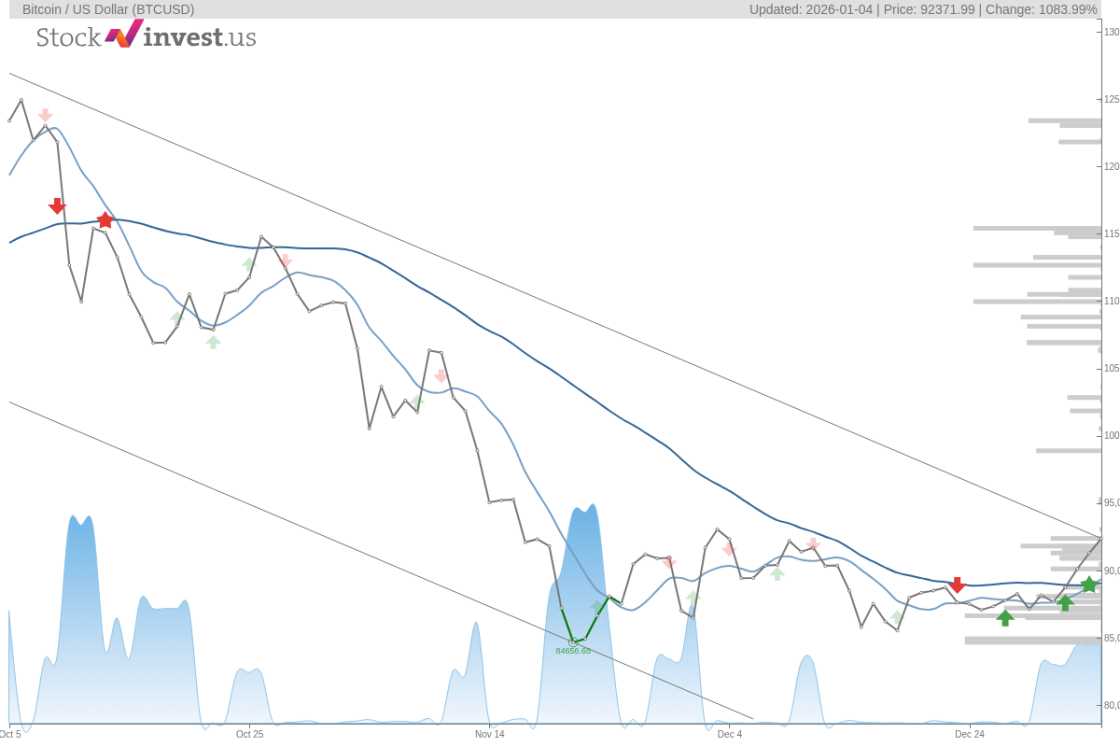Click the faded pink arrow under the early-November 106 peak
Viewport: 1120px width, 747px height.
click(x=441, y=376)
